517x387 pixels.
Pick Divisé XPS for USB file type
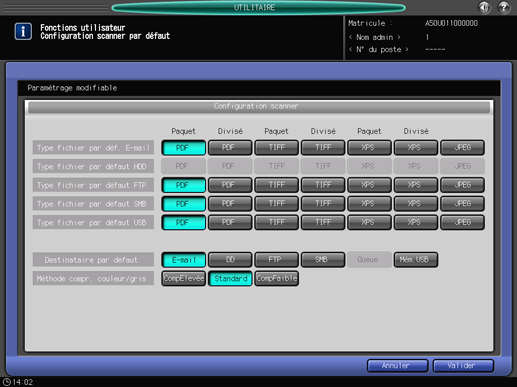[x=416, y=222]
